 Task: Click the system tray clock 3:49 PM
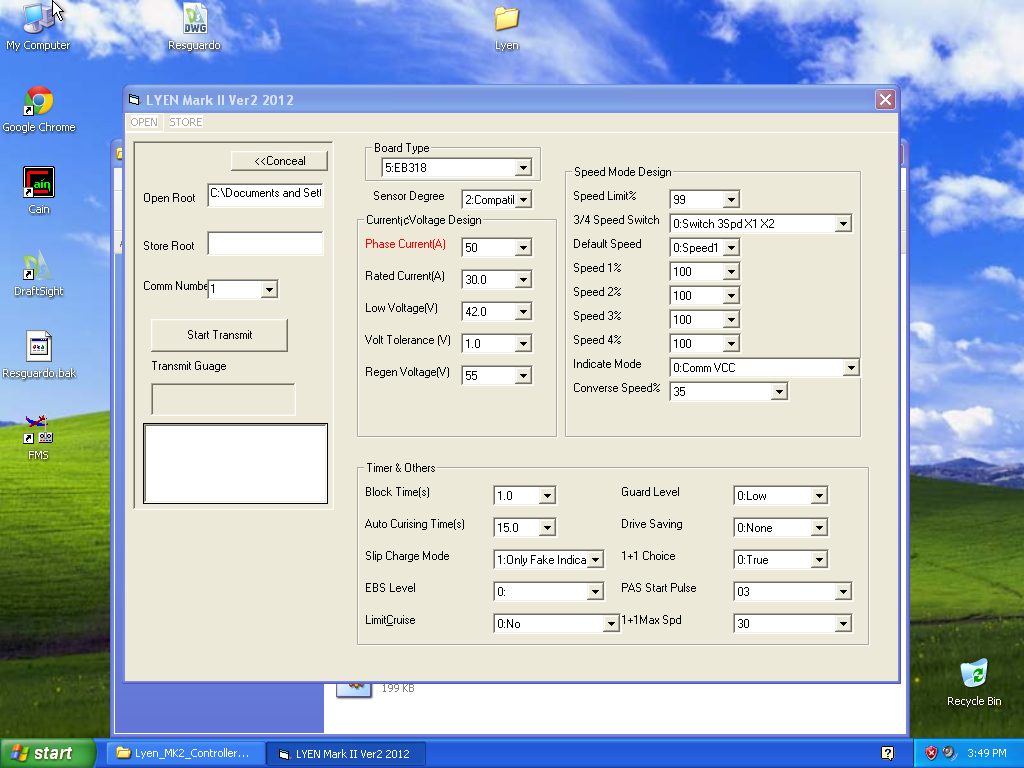click(x=986, y=753)
